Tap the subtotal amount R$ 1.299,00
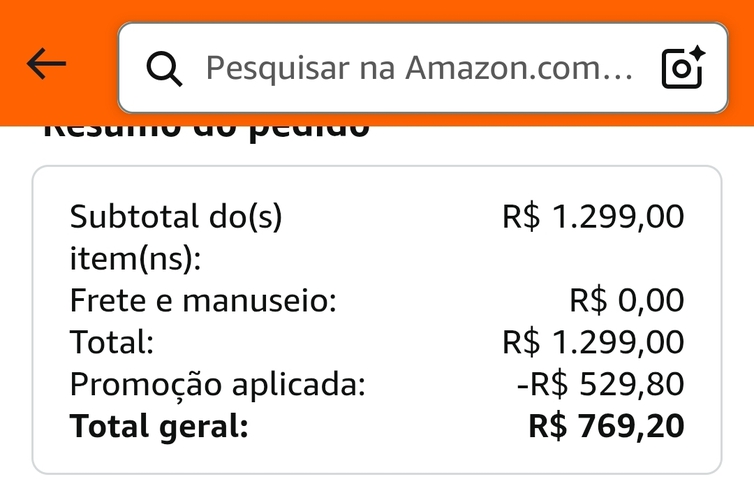This screenshot has width=754, height=500. point(593,216)
